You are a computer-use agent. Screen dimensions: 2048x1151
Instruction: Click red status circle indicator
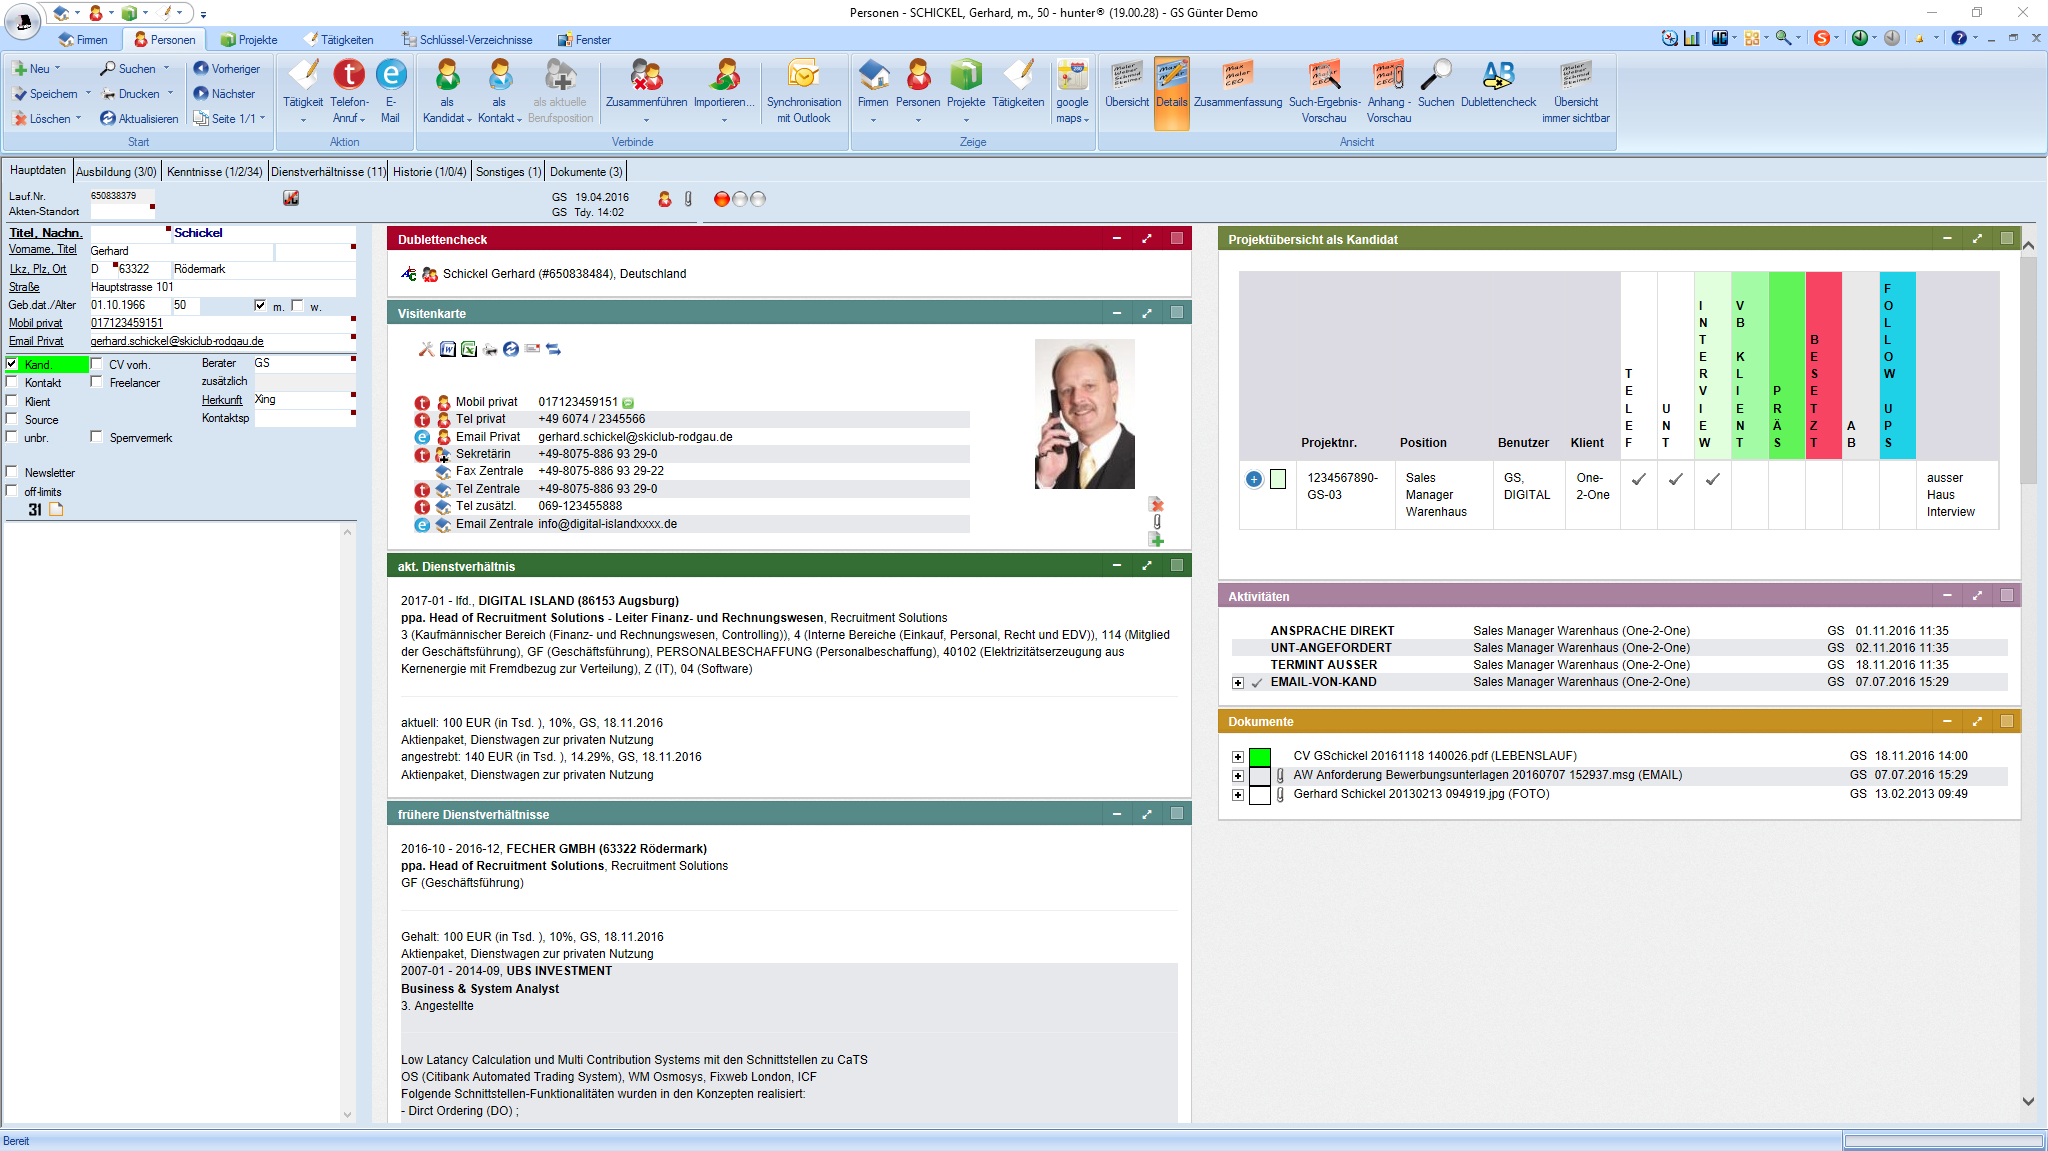pyautogui.click(x=721, y=199)
